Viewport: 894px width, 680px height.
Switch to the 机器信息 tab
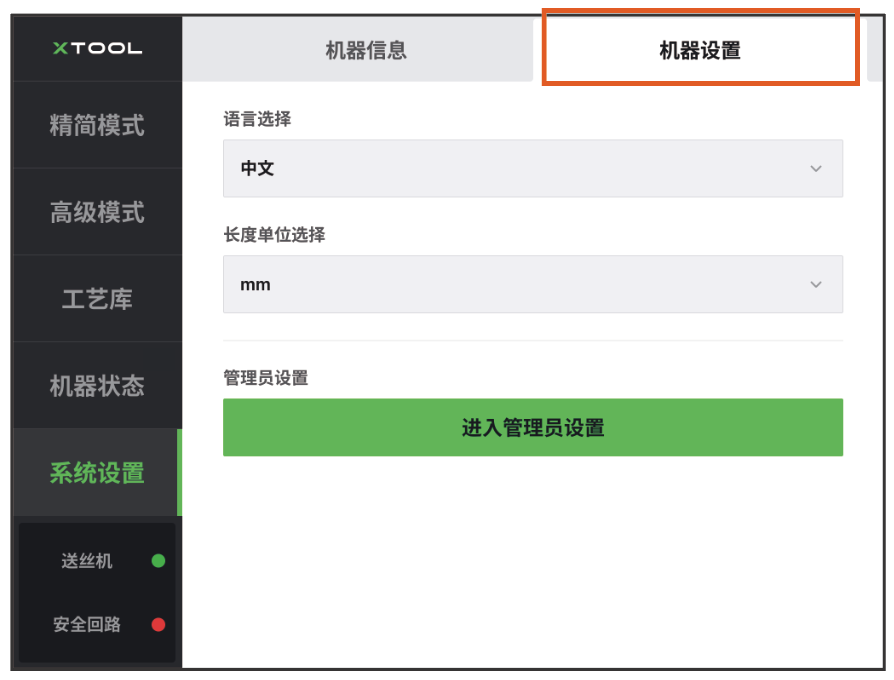pyautogui.click(x=366, y=50)
